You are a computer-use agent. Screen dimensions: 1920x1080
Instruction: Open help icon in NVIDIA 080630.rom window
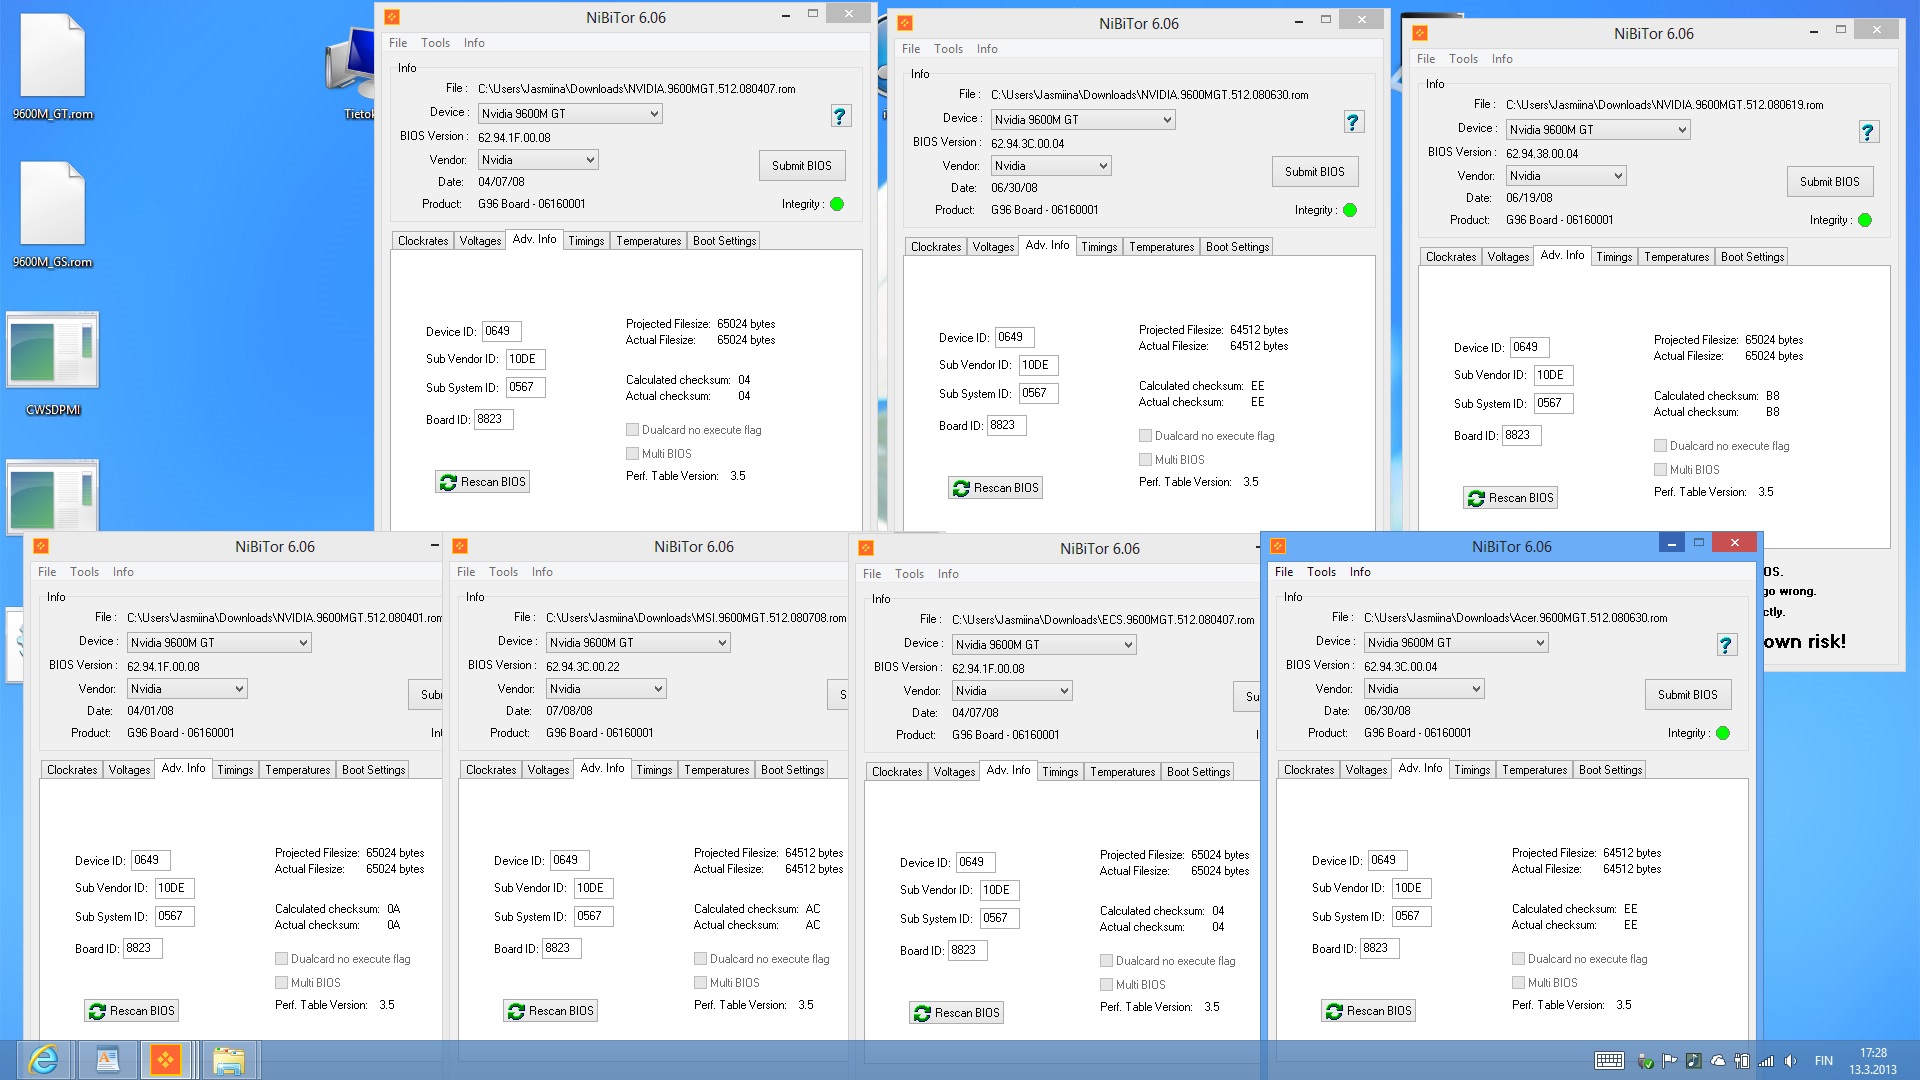[x=1353, y=122]
